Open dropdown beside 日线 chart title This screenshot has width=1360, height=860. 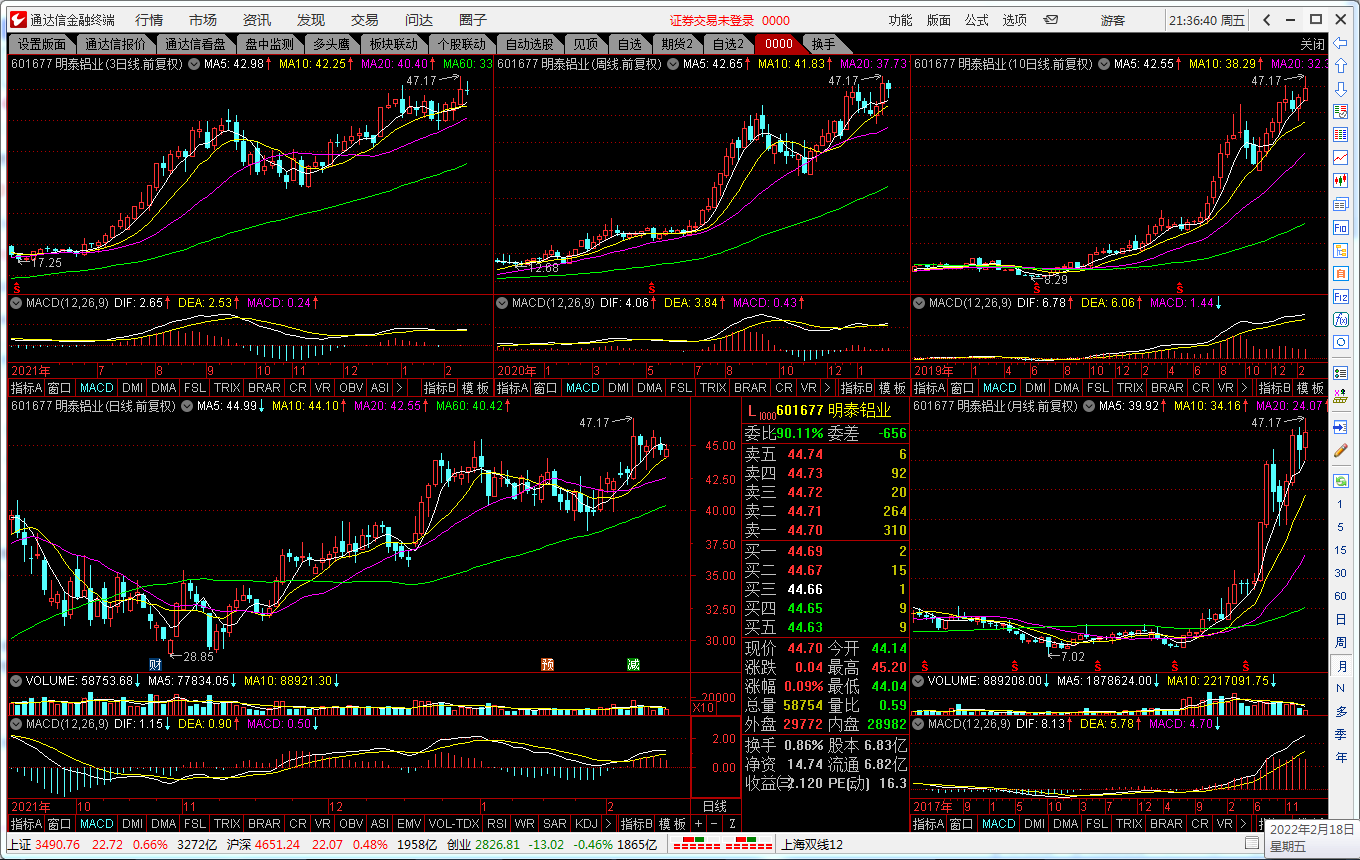click(185, 406)
